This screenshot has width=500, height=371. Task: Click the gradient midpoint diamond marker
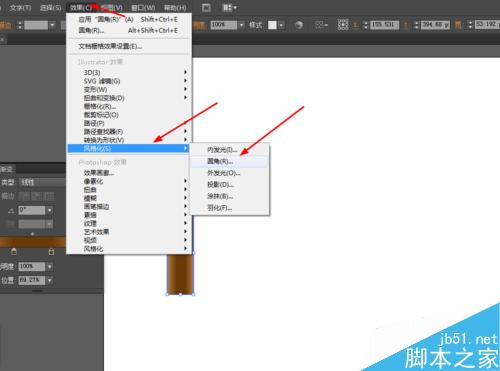tap(32, 234)
